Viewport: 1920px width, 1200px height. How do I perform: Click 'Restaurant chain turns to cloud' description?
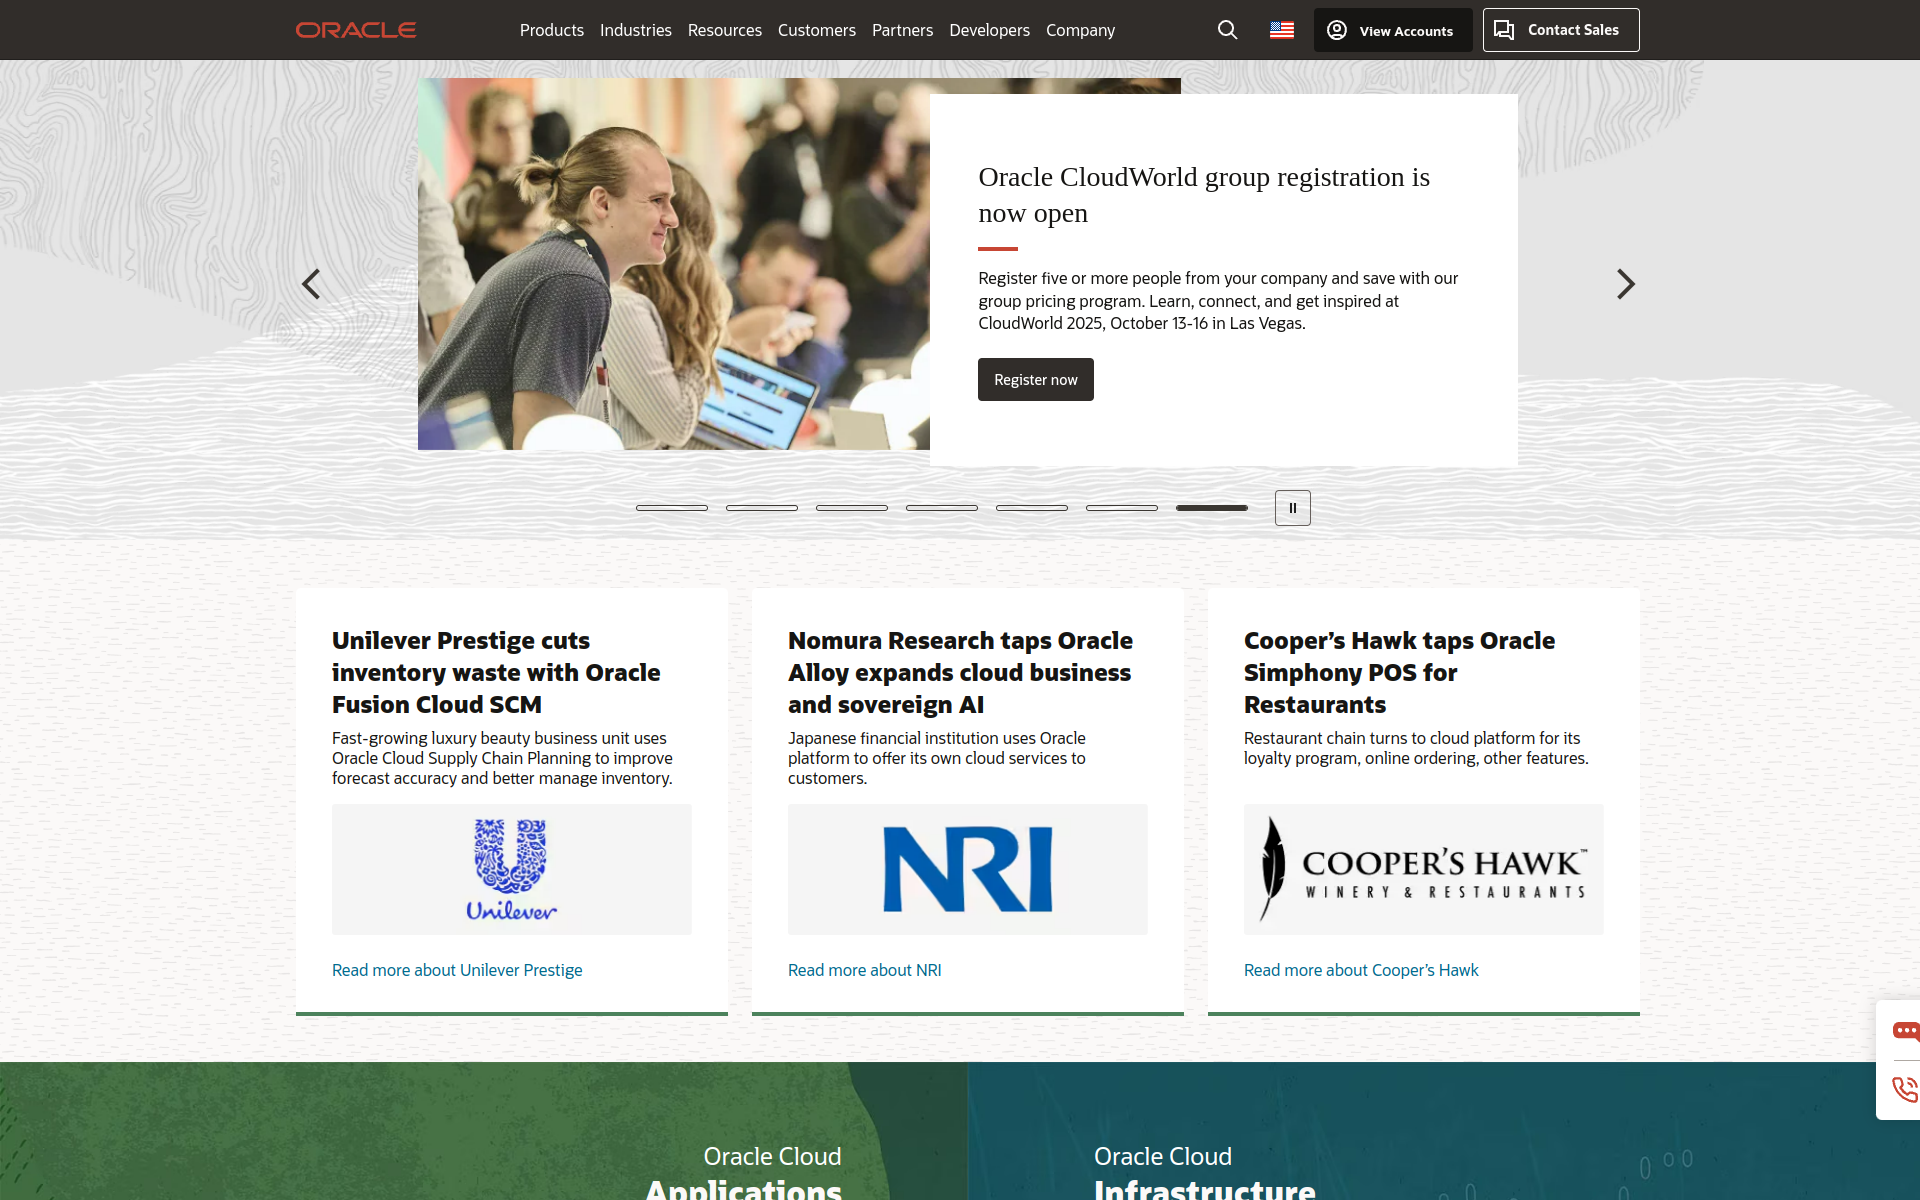point(1416,748)
